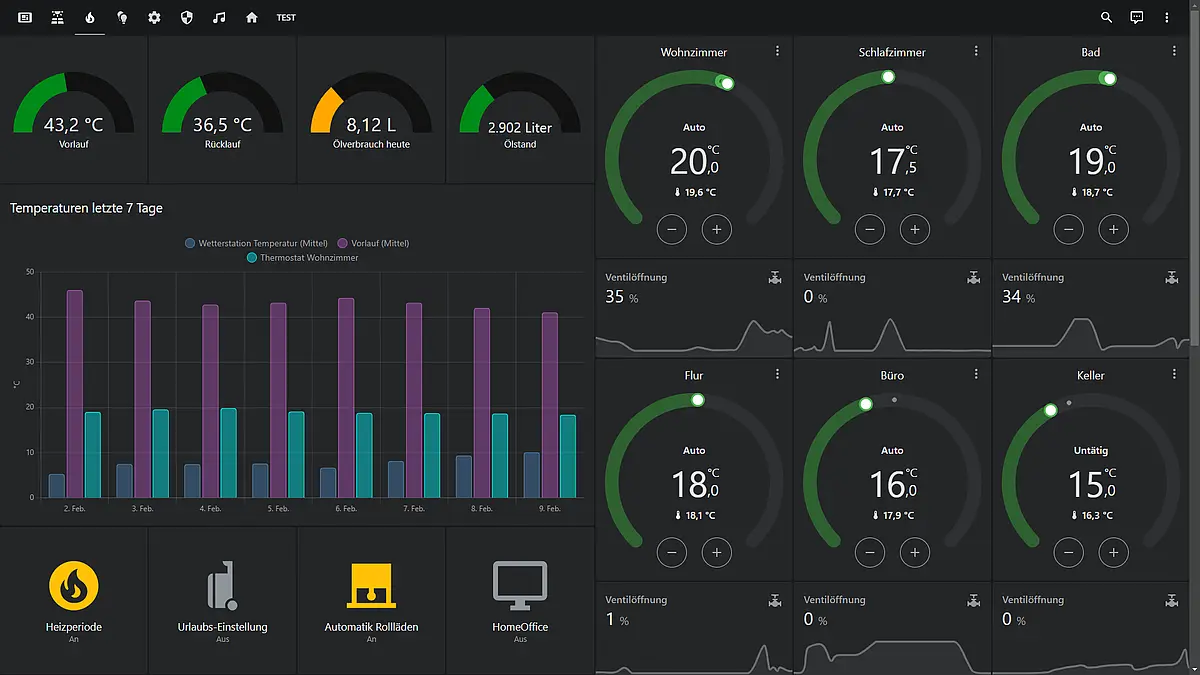The width and height of the screenshot is (1200, 675).
Task: Open the music note tab
Action: tap(219, 17)
